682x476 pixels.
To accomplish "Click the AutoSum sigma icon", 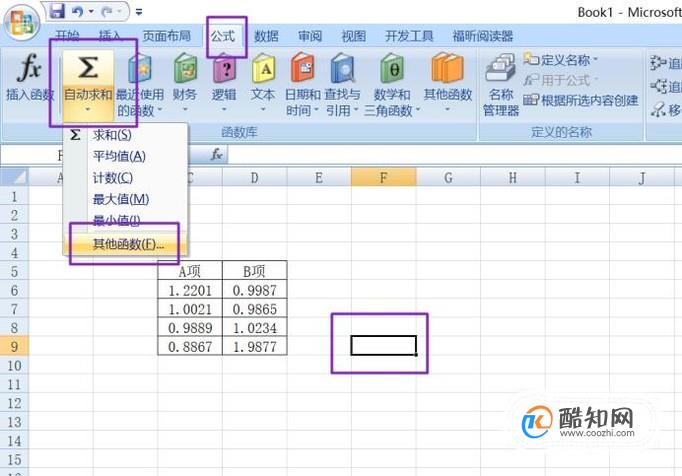I will [x=88, y=67].
